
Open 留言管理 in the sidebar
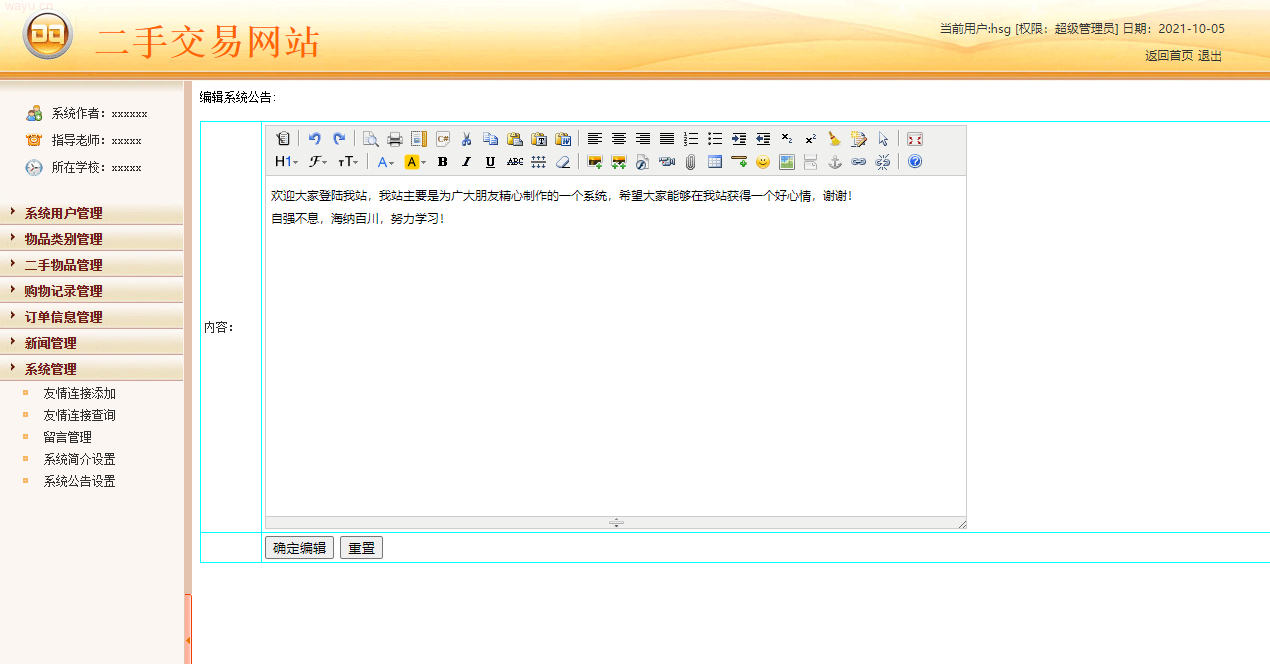(x=67, y=437)
